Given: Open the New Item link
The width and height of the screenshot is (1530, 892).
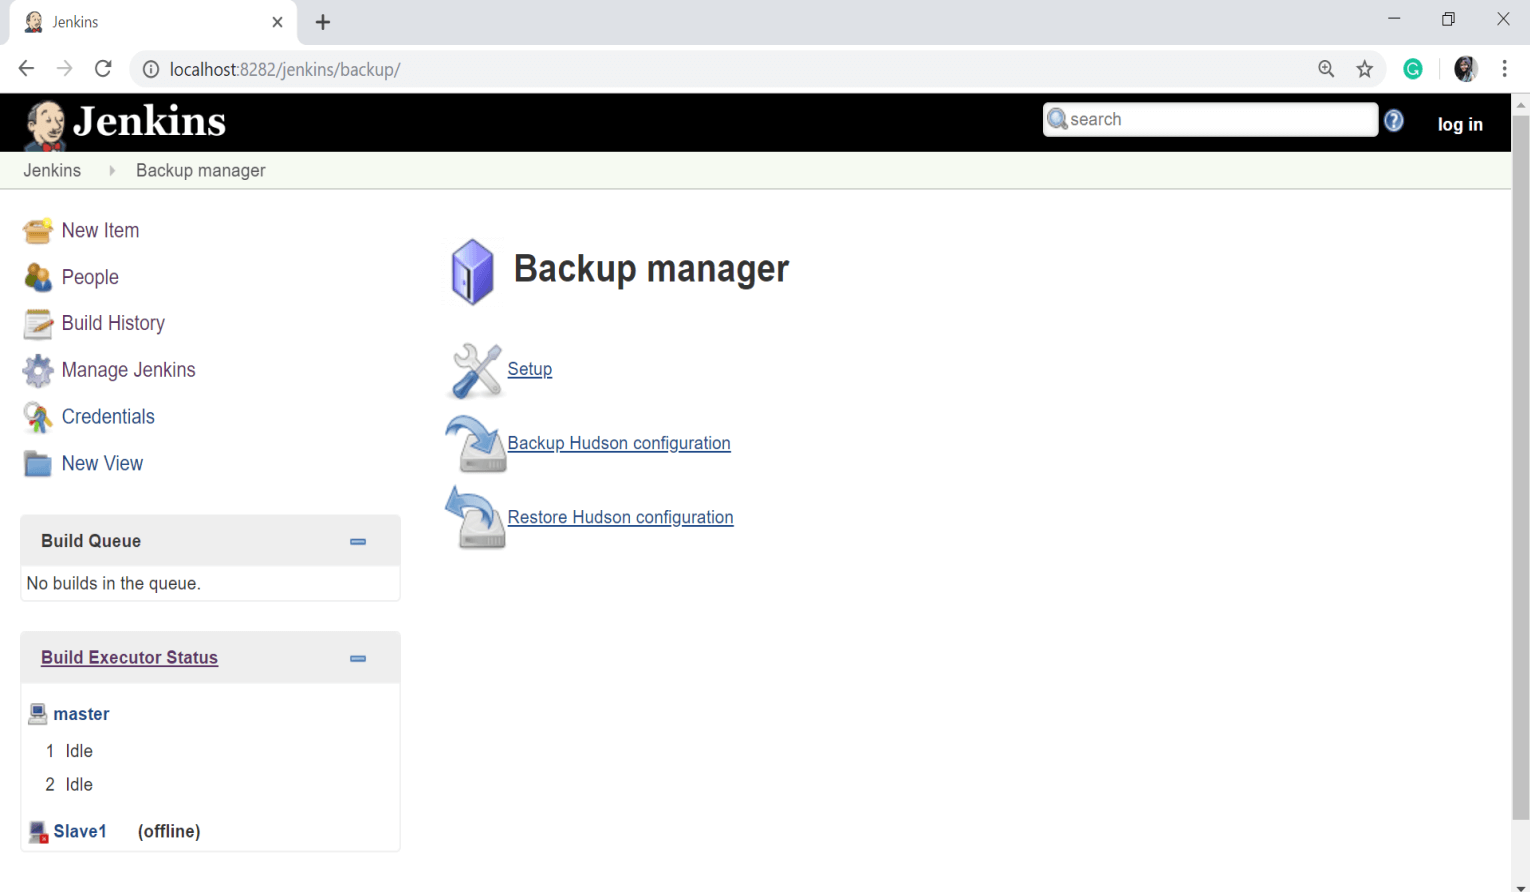Looking at the screenshot, I should [100, 231].
